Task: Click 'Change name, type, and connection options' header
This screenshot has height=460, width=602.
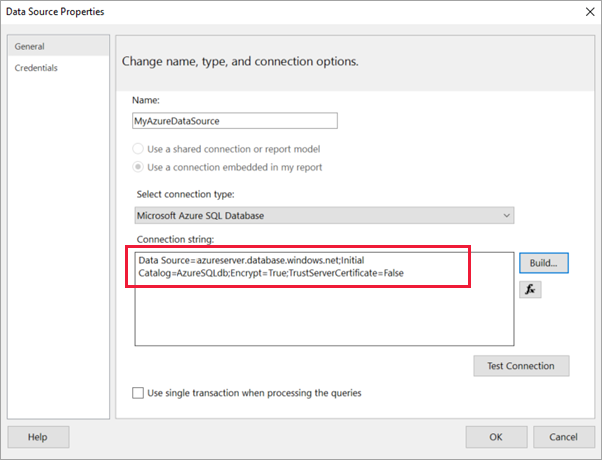Action: [x=240, y=61]
